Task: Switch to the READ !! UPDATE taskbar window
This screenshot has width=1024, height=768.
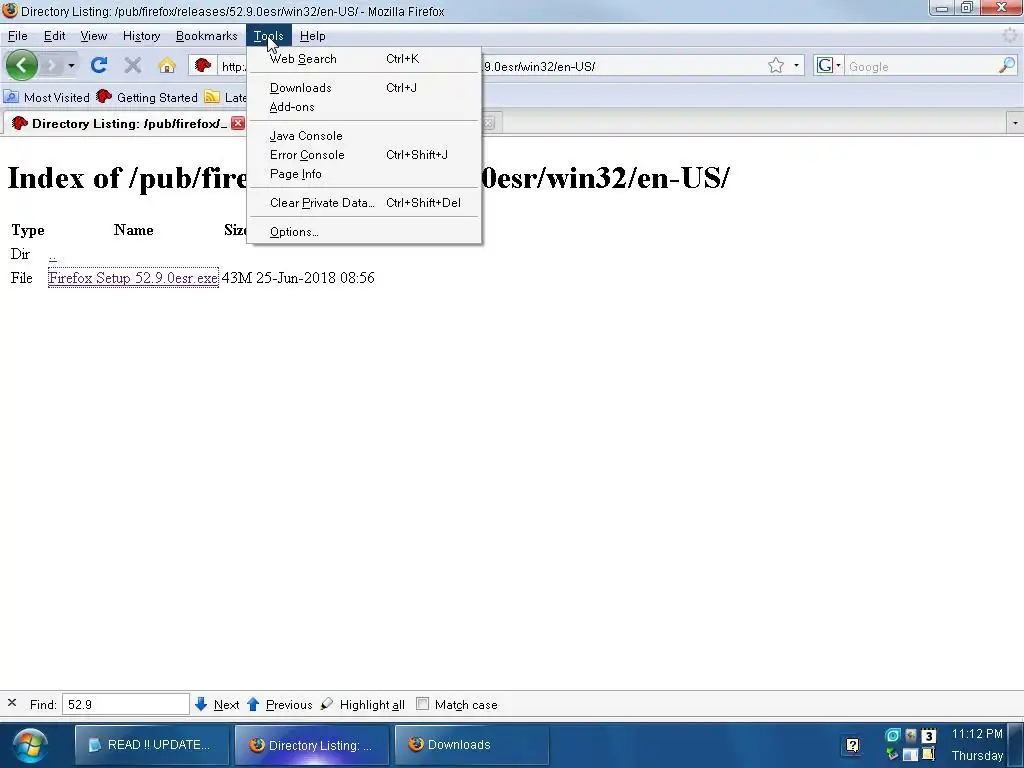Action: [152, 744]
